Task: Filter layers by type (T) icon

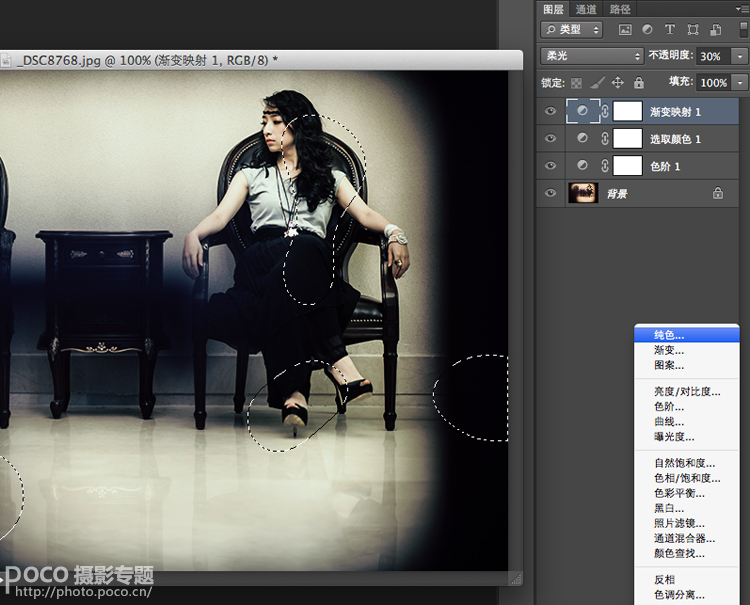Action: (x=670, y=30)
